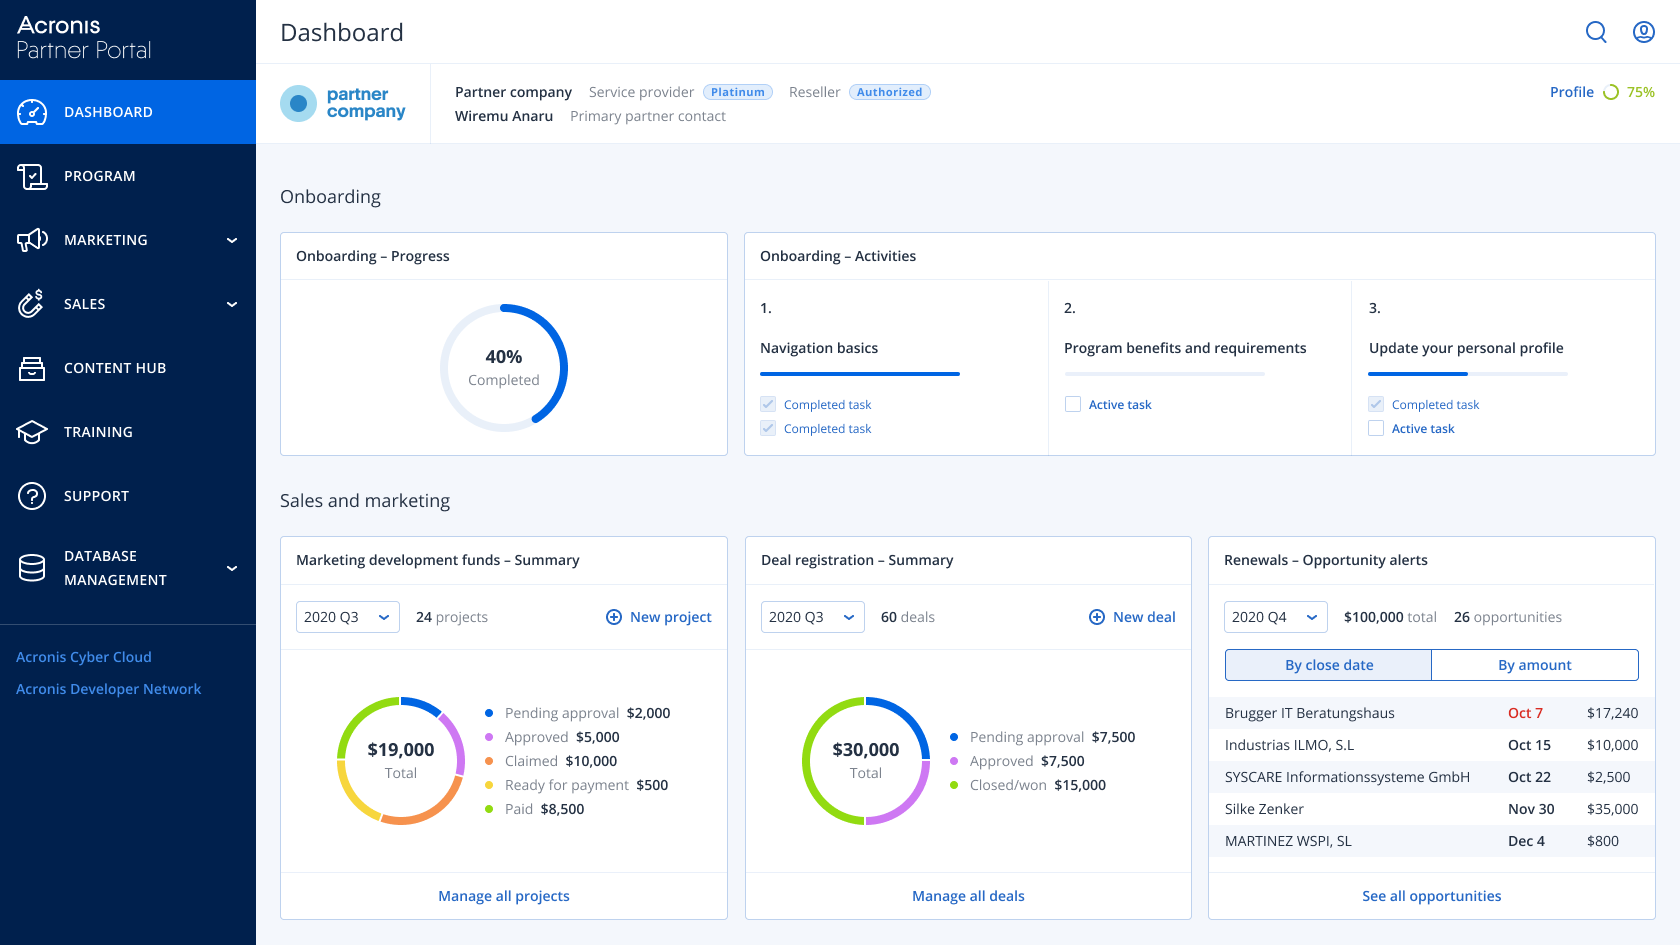1680x945 pixels.
Task: Click See all opportunities link
Action: coord(1431,896)
